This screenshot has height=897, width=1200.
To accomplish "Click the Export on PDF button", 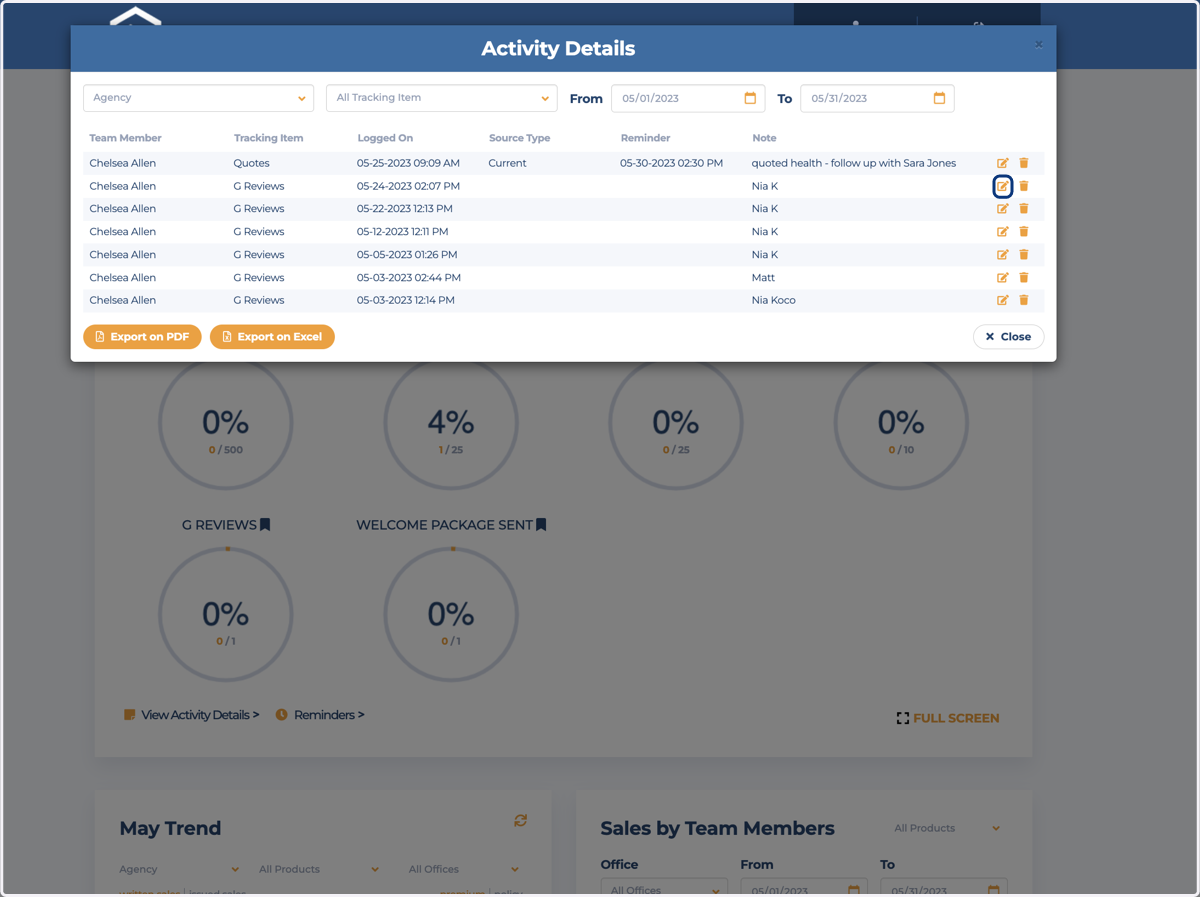I will [142, 337].
